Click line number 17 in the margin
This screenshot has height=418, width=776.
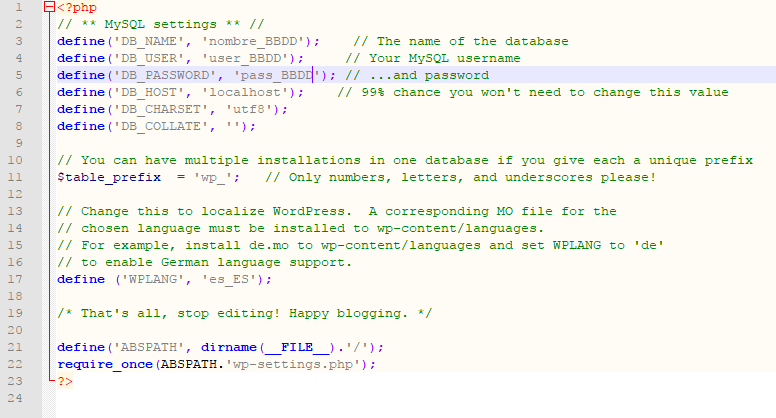15,279
